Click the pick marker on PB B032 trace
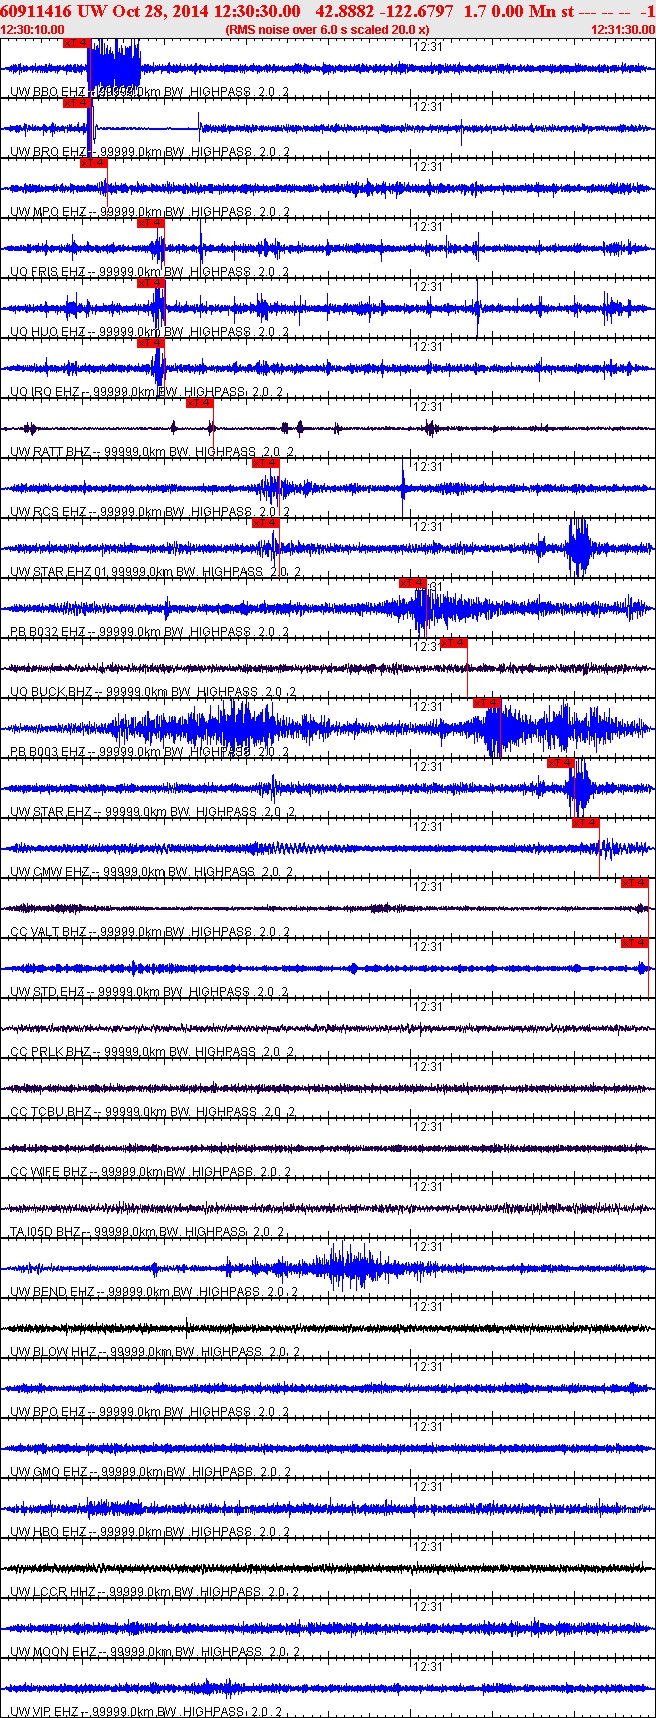The image size is (656, 1718). pyautogui.click(x=413, y=583)
